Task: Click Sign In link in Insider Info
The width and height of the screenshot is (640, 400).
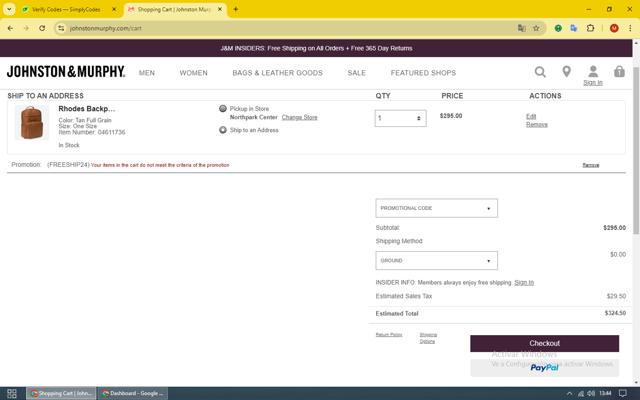Action: (x=524, y=282)
